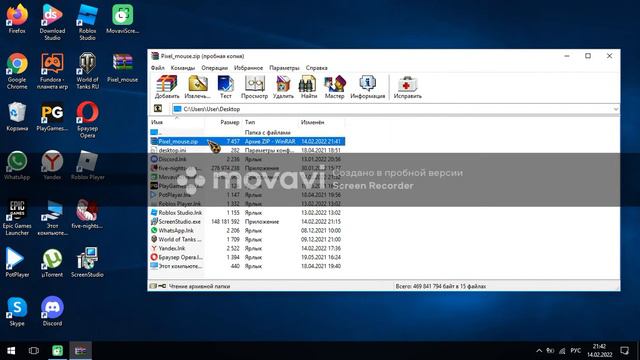
Task: Expand the address path dropdown arrow
Action: 616,109
